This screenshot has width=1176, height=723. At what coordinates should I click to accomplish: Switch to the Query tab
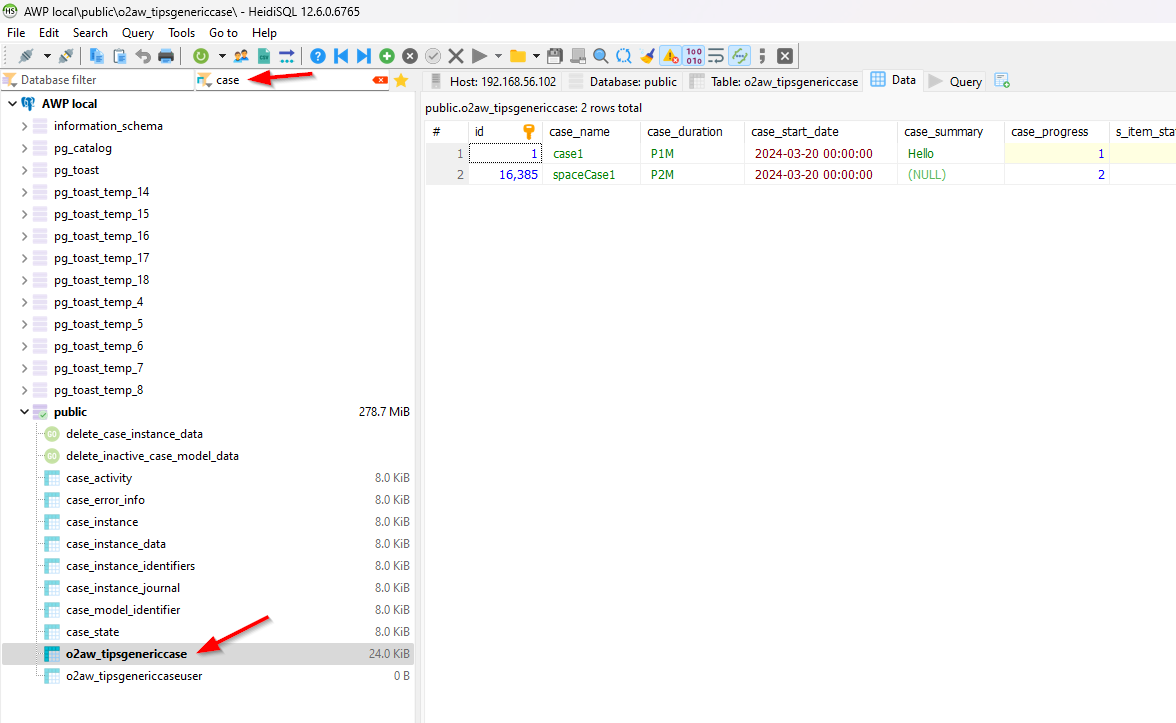pos(955,82)
